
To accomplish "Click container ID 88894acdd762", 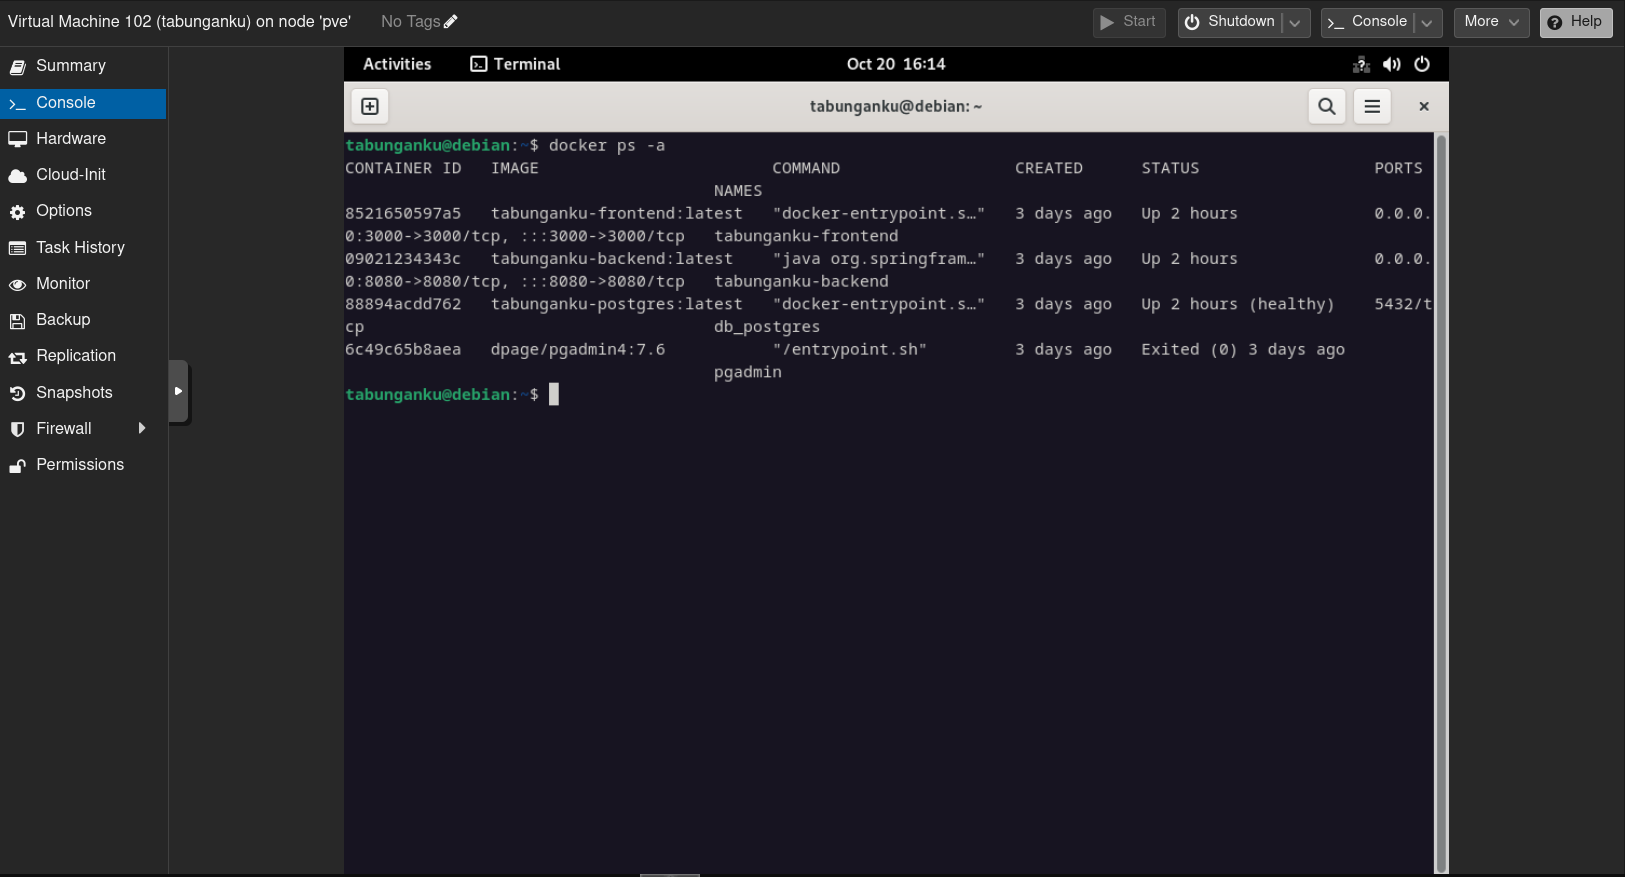I will (x=403, y=304).
